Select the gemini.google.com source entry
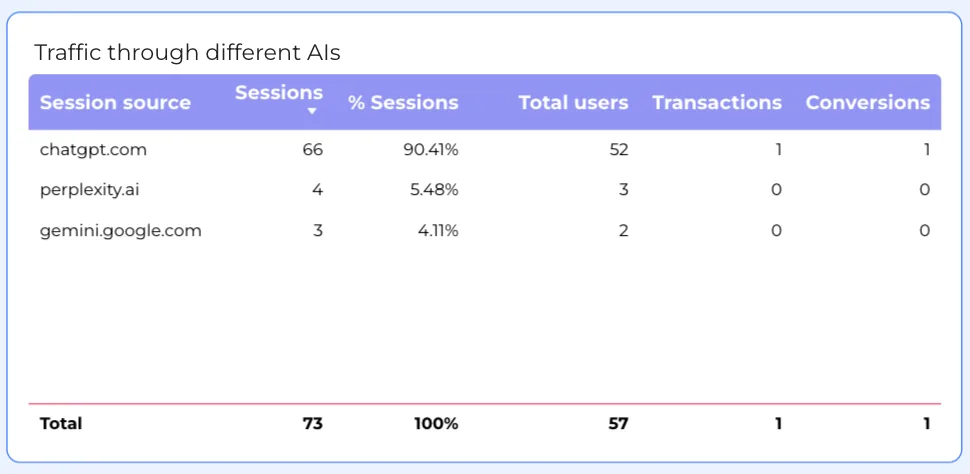Image resolution: width=970 pixels, height=474 pixels. 121,230
